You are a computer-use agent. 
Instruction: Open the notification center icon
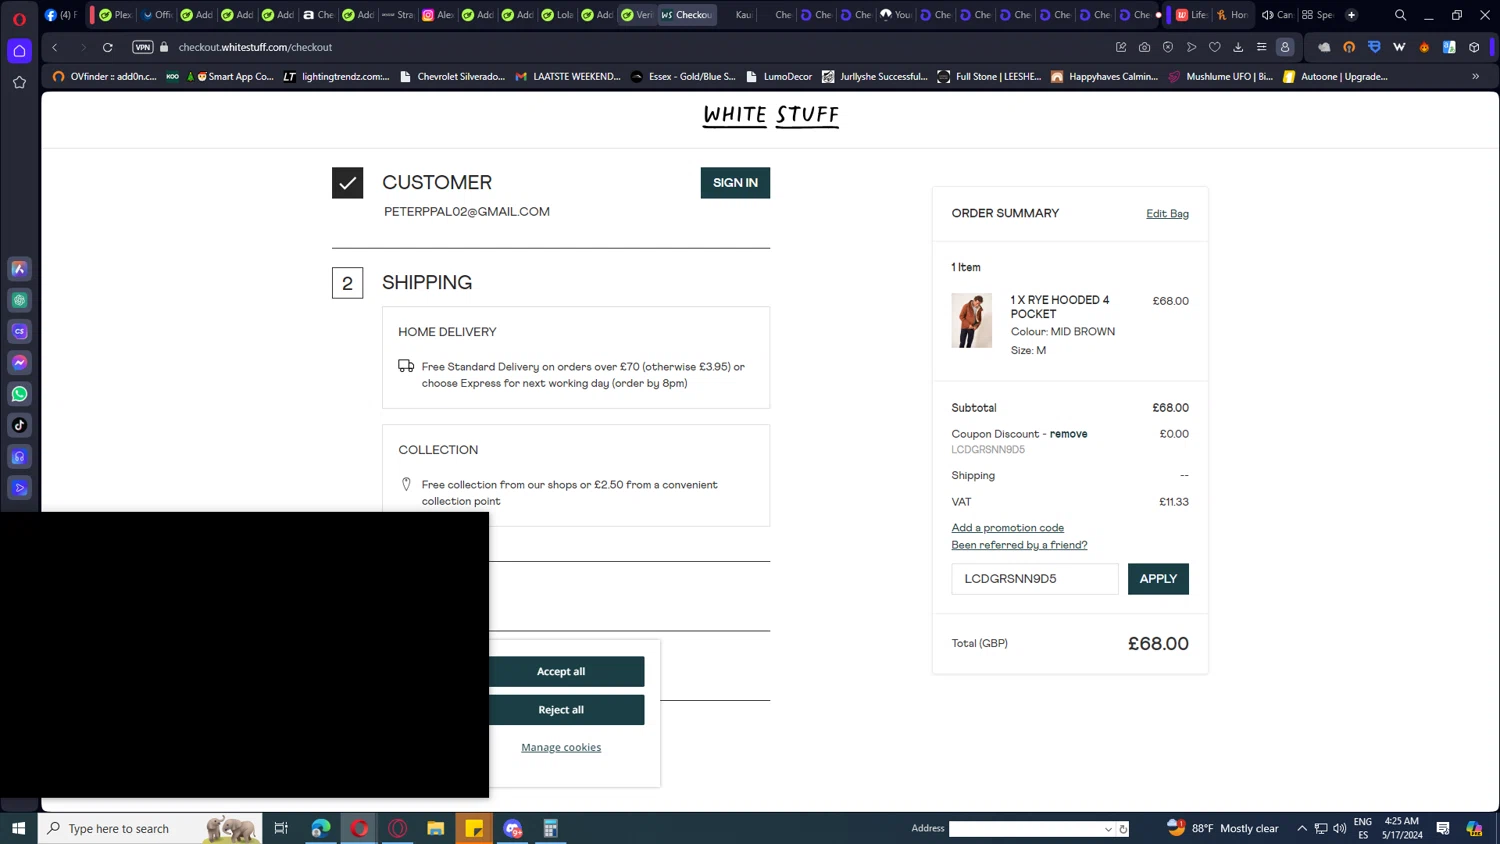point(1443,828)
